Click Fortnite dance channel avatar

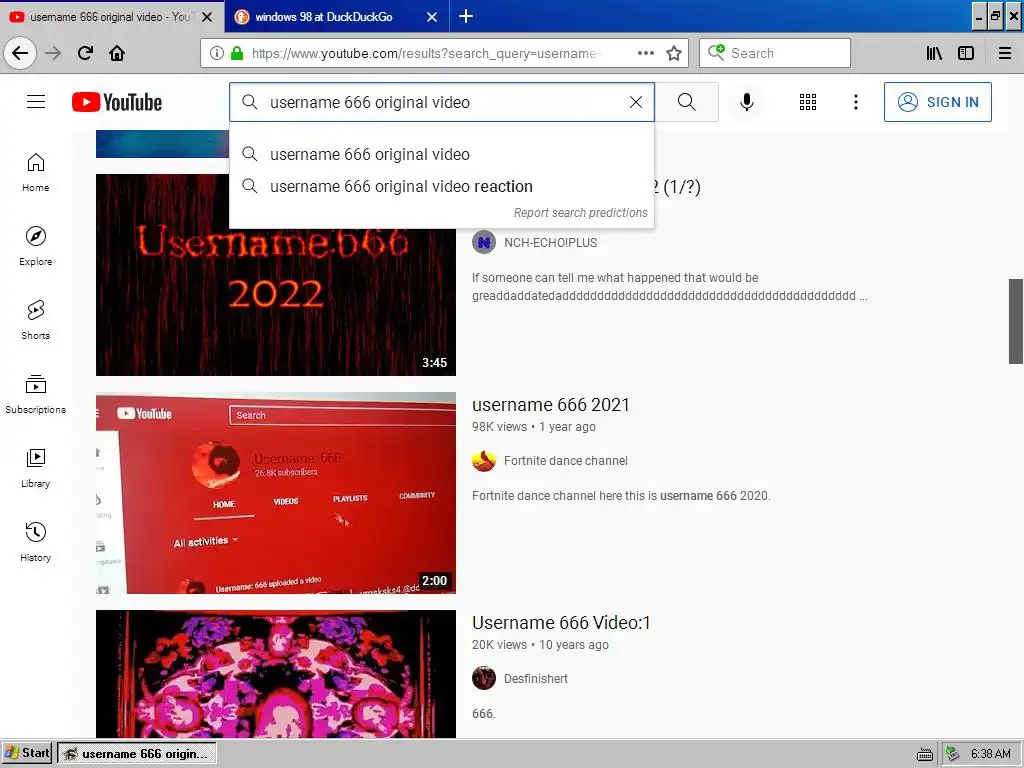pos(484,461)
